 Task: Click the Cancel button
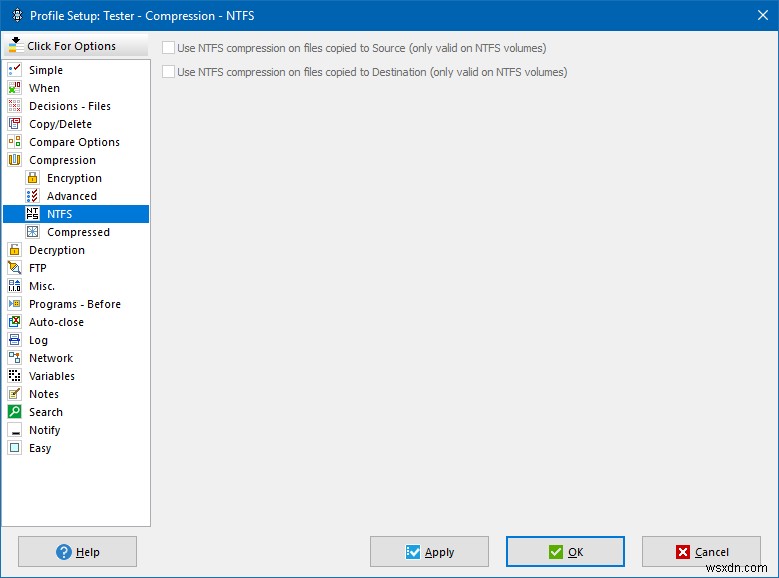click(701, 552)
